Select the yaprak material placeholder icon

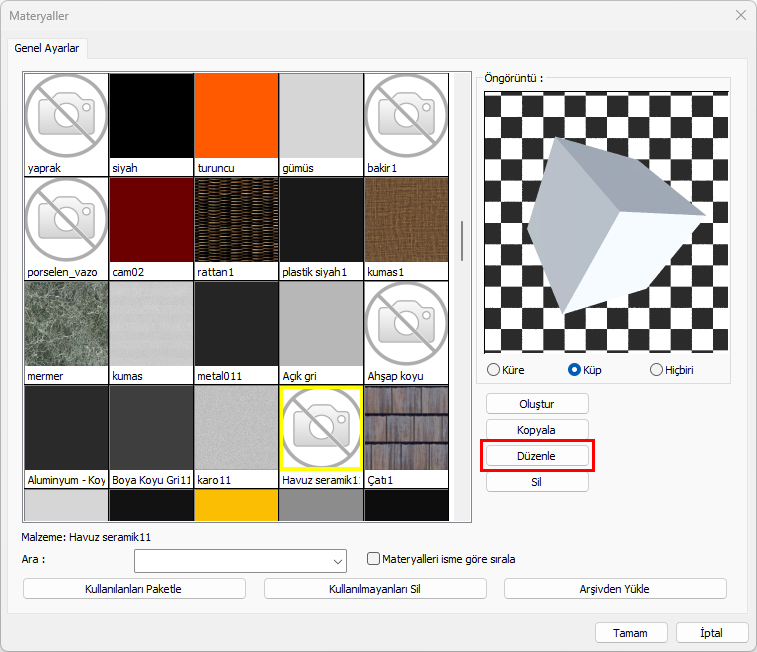(66, 116)
